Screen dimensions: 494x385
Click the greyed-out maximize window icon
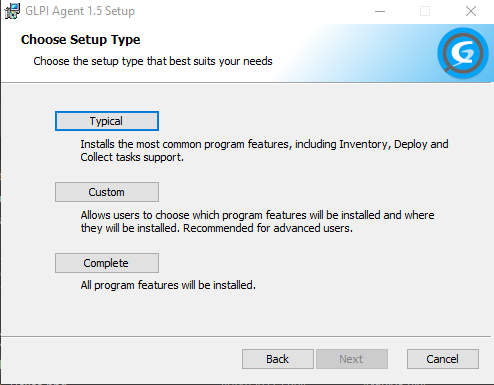[x=425, y=11]
